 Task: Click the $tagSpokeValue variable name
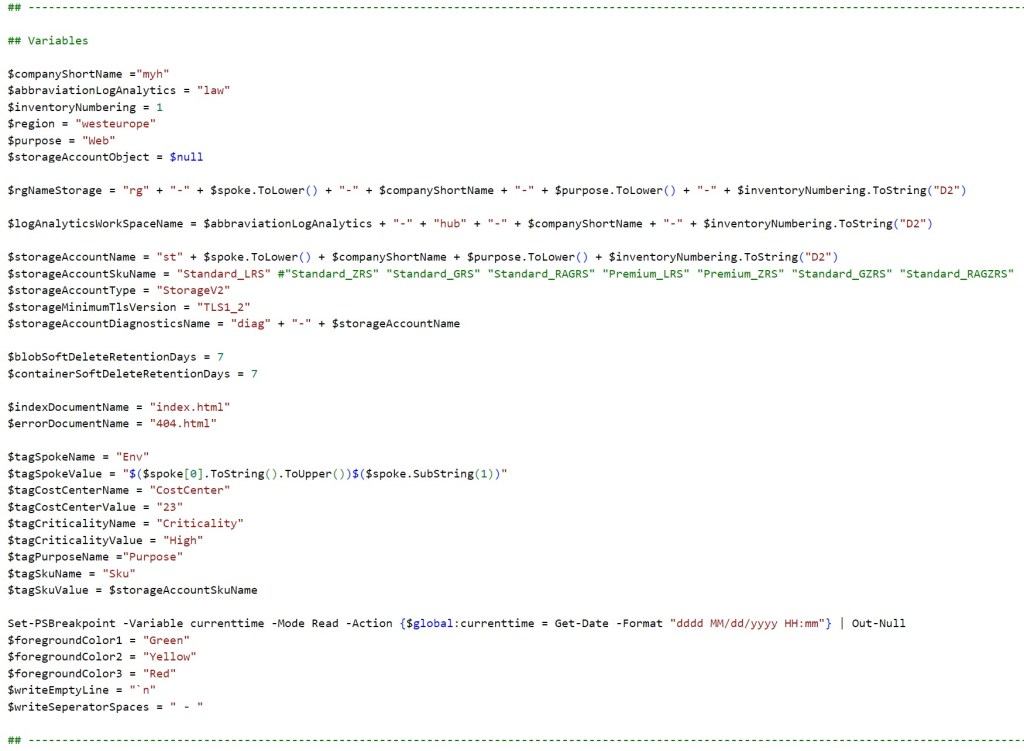(54, 473)
